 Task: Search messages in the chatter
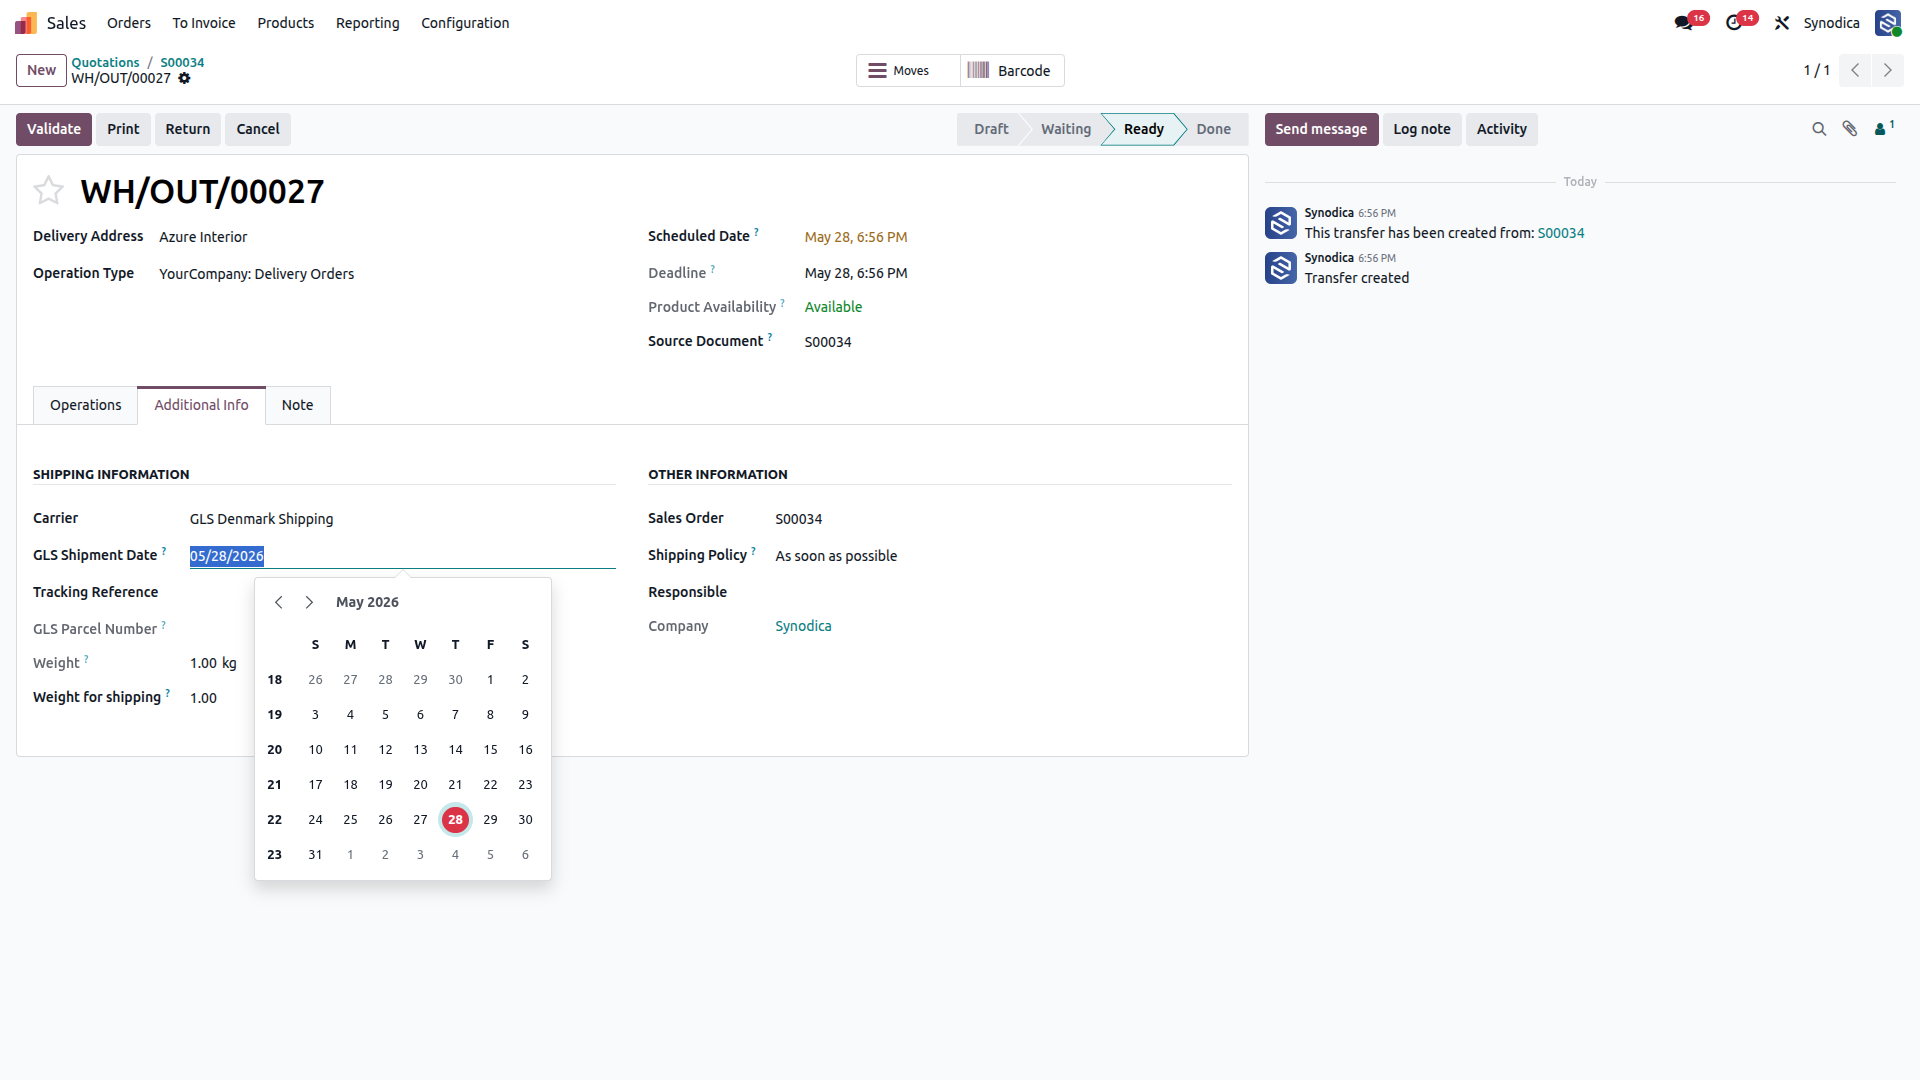coord(1819,129)
